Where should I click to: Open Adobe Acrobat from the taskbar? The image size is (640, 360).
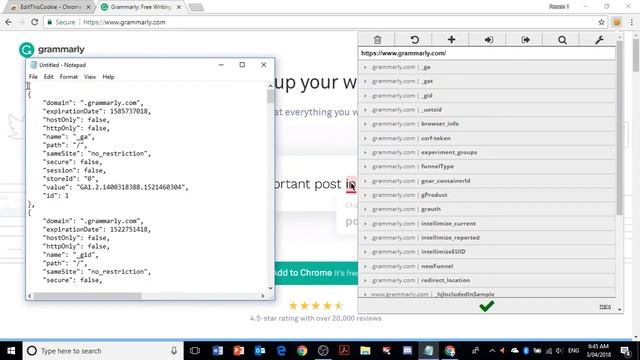click(x=344, y=351)
